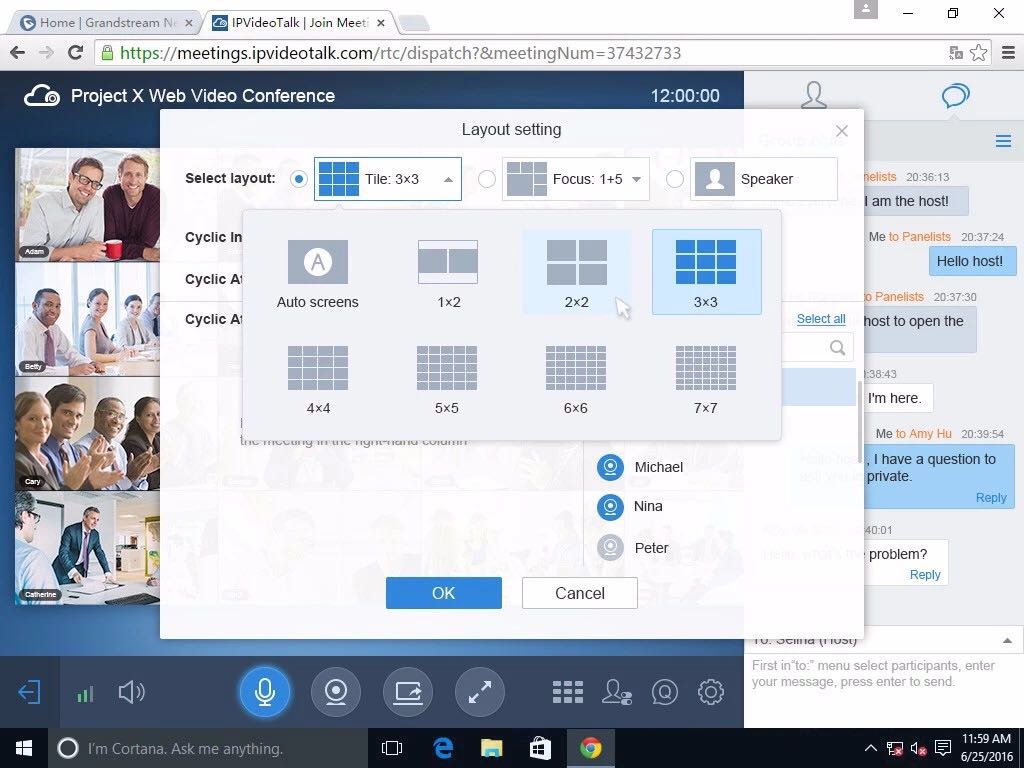Select the Speaker layout radio button
1024x768 pixels.
675,179
